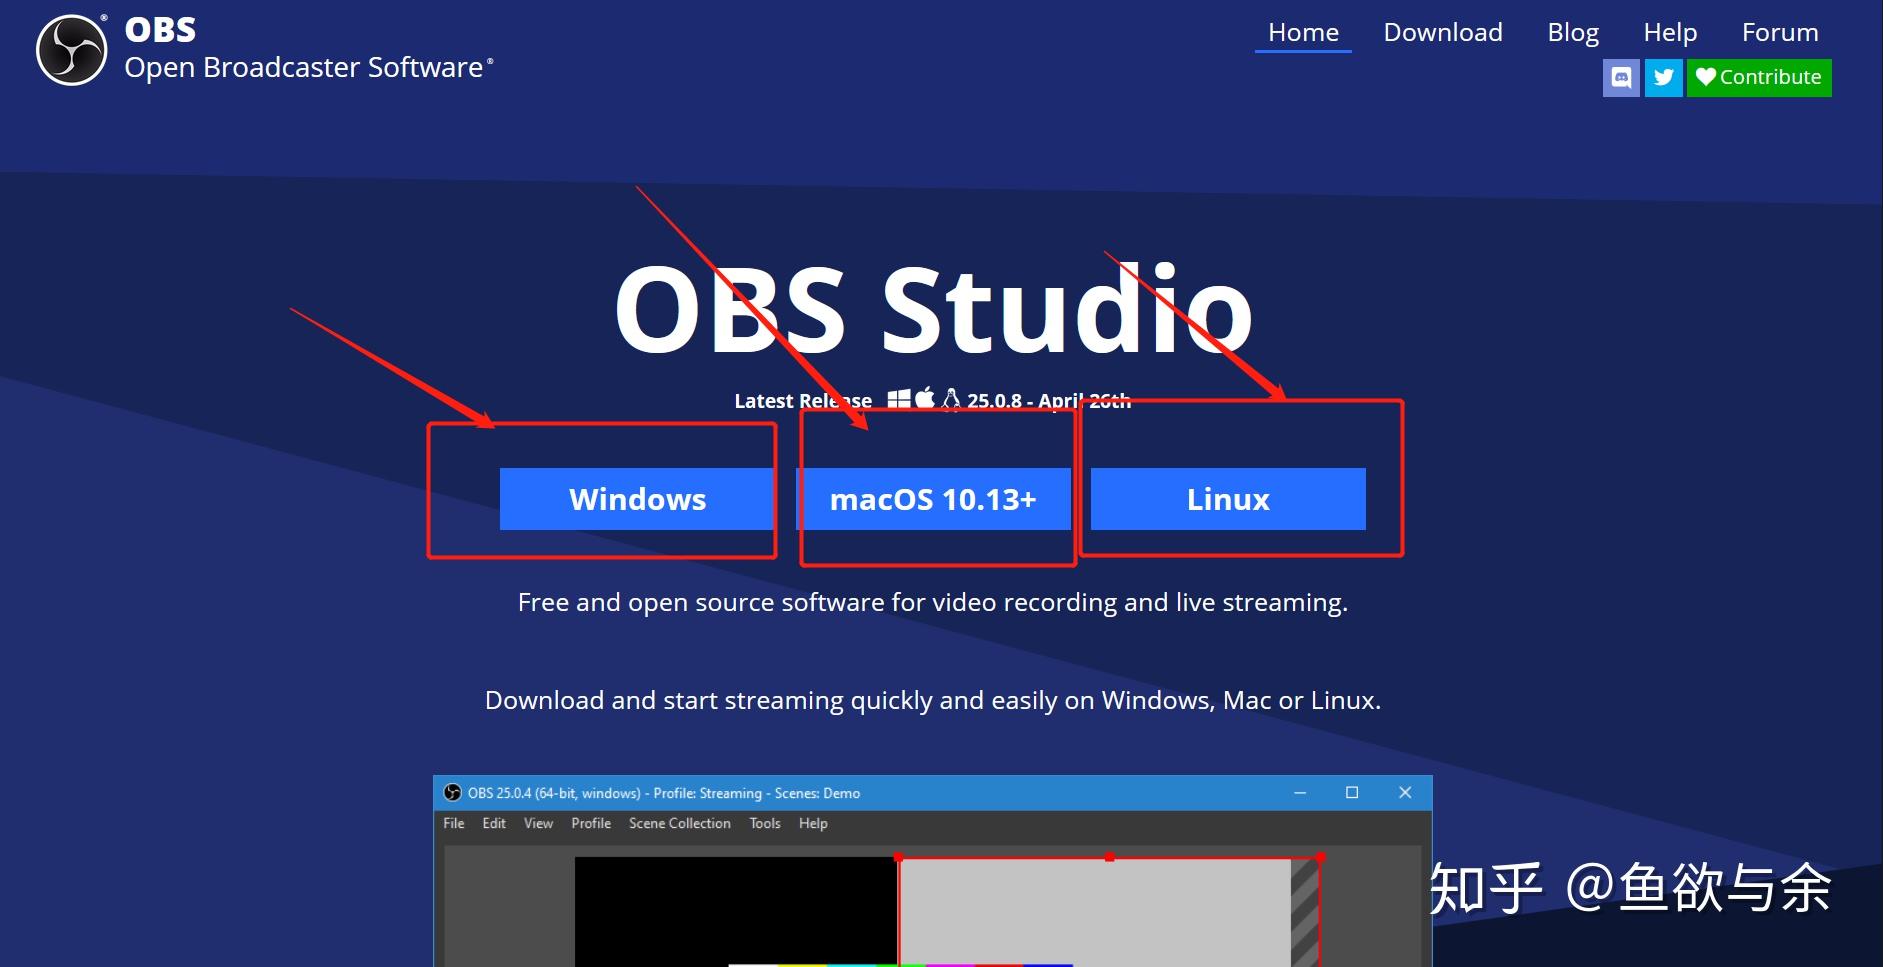The image size is (1883, 967).
Task: Open the Discord icon link
Action: tap(1621, 77)
